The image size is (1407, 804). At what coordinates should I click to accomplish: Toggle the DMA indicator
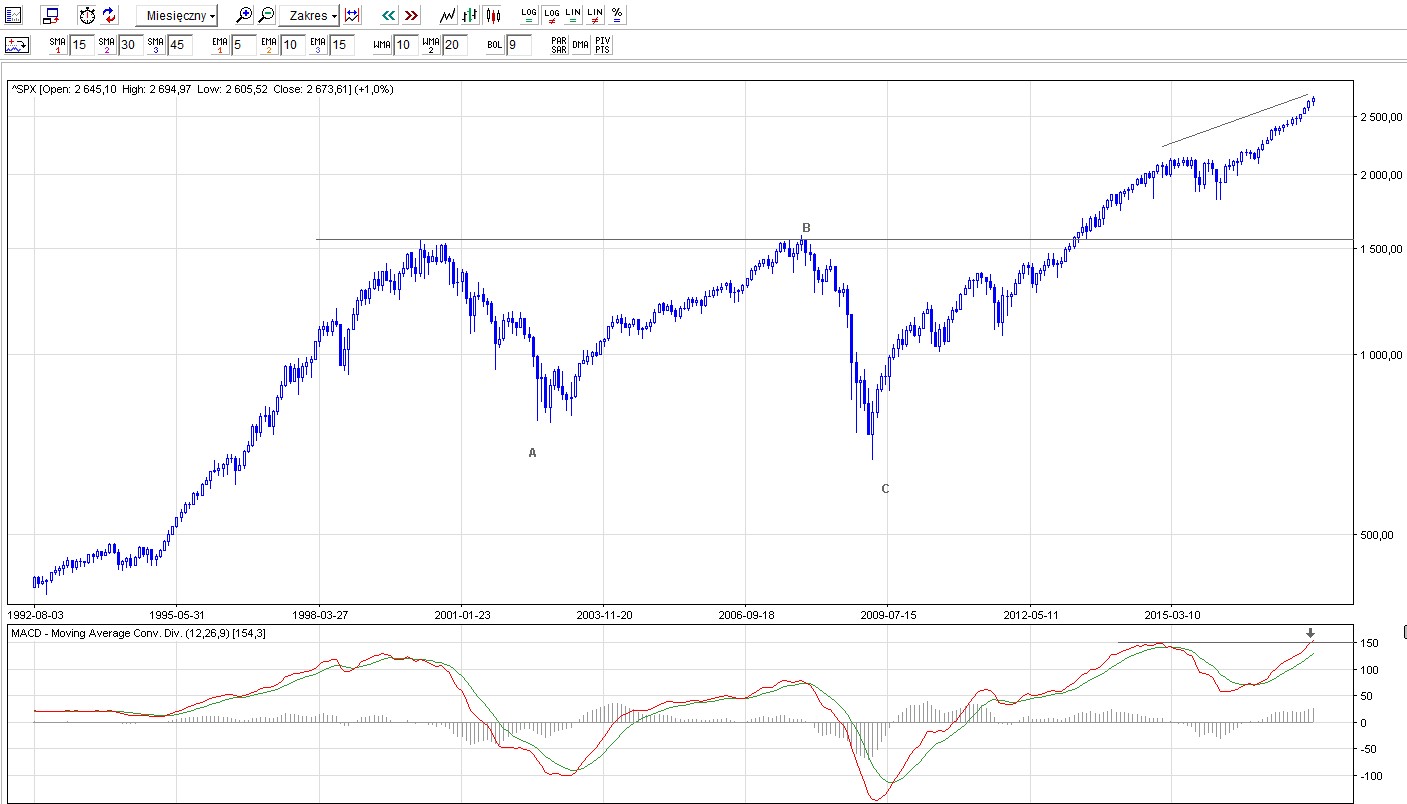pyautogui.click(x=581, y=45)
